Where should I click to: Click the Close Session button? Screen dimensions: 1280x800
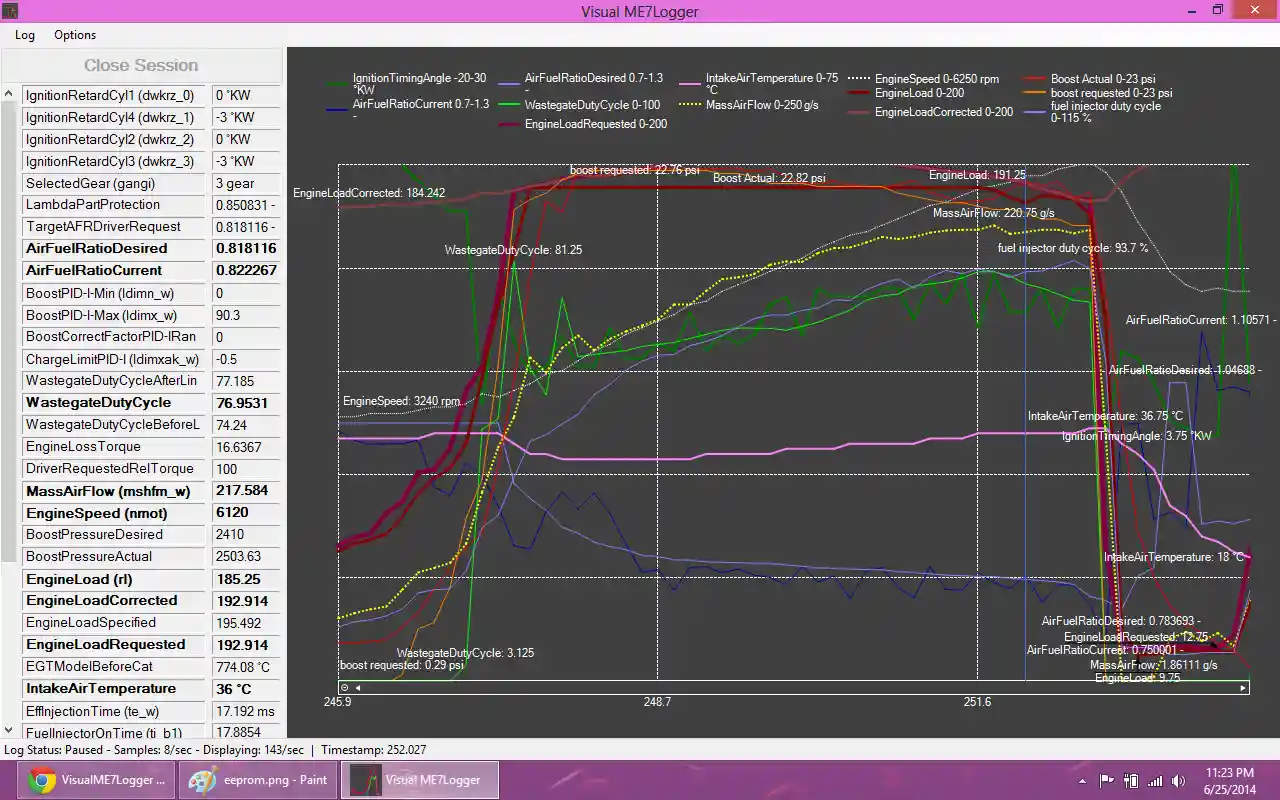[x=141, y=66]
